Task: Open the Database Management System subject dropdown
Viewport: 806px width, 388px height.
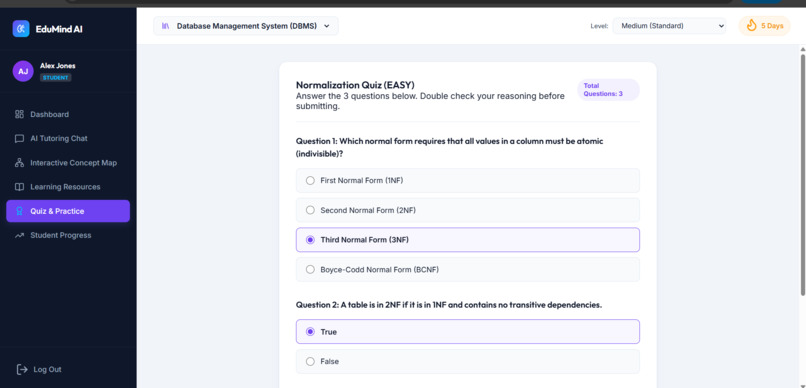Action: pos(246,26)
